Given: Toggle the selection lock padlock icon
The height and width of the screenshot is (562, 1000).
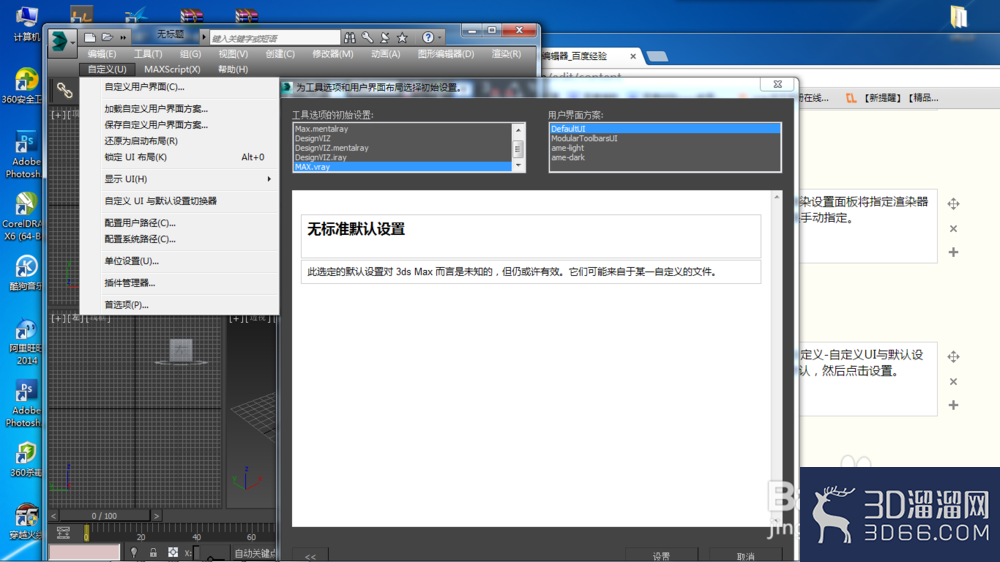Looking at the screenshot, I should click(153, 552).
